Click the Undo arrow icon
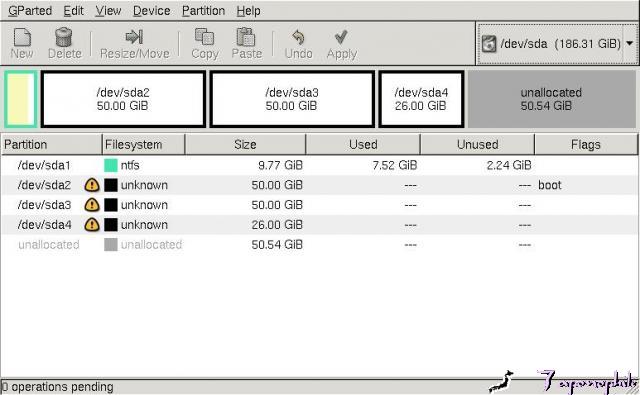 click(x=298, y=38)
